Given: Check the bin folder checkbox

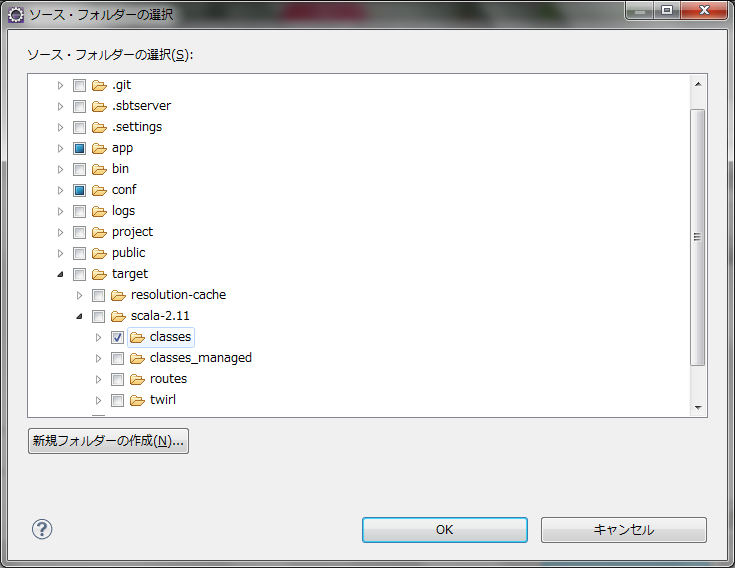Looking at the screenshot, I should tap(79, 169).
